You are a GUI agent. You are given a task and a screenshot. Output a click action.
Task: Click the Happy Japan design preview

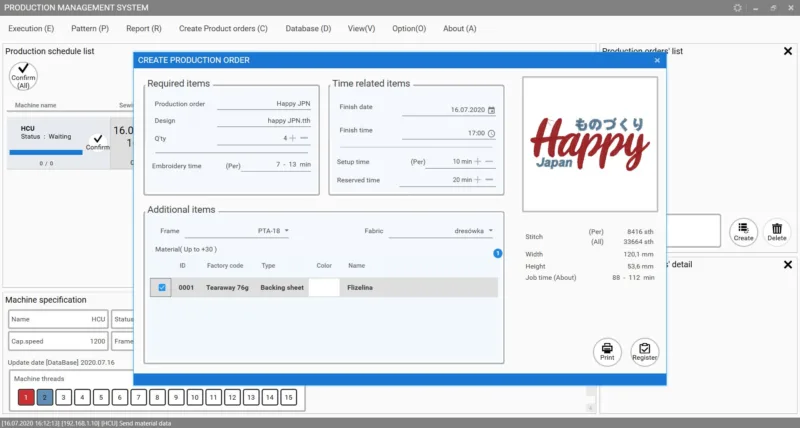pyautogui.click(x=590, y=144)
